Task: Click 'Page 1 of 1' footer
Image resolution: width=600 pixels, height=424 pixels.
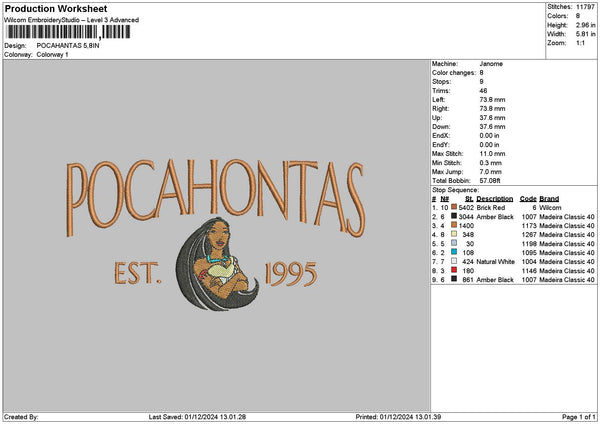Action: tap(579, 417)
